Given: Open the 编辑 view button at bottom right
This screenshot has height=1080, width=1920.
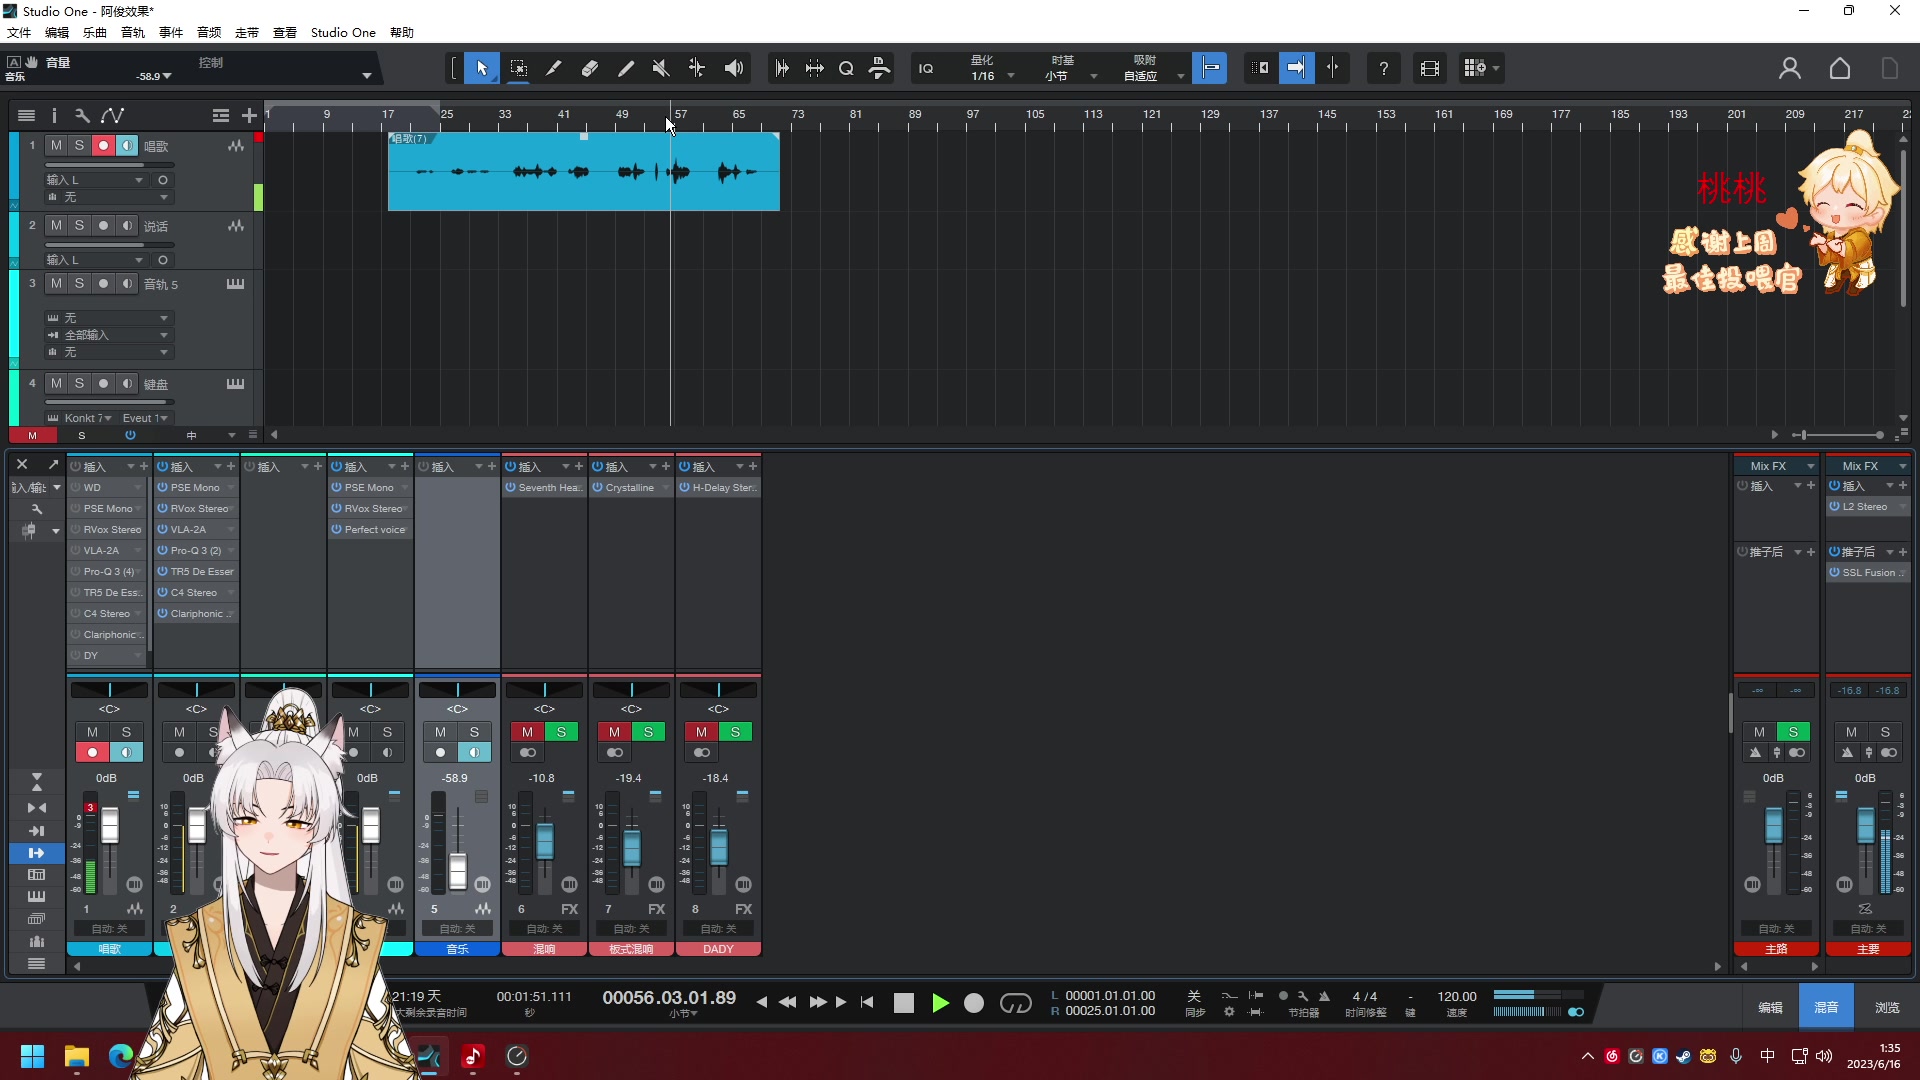Looking at the screenshot, I should (1770, 1007).
